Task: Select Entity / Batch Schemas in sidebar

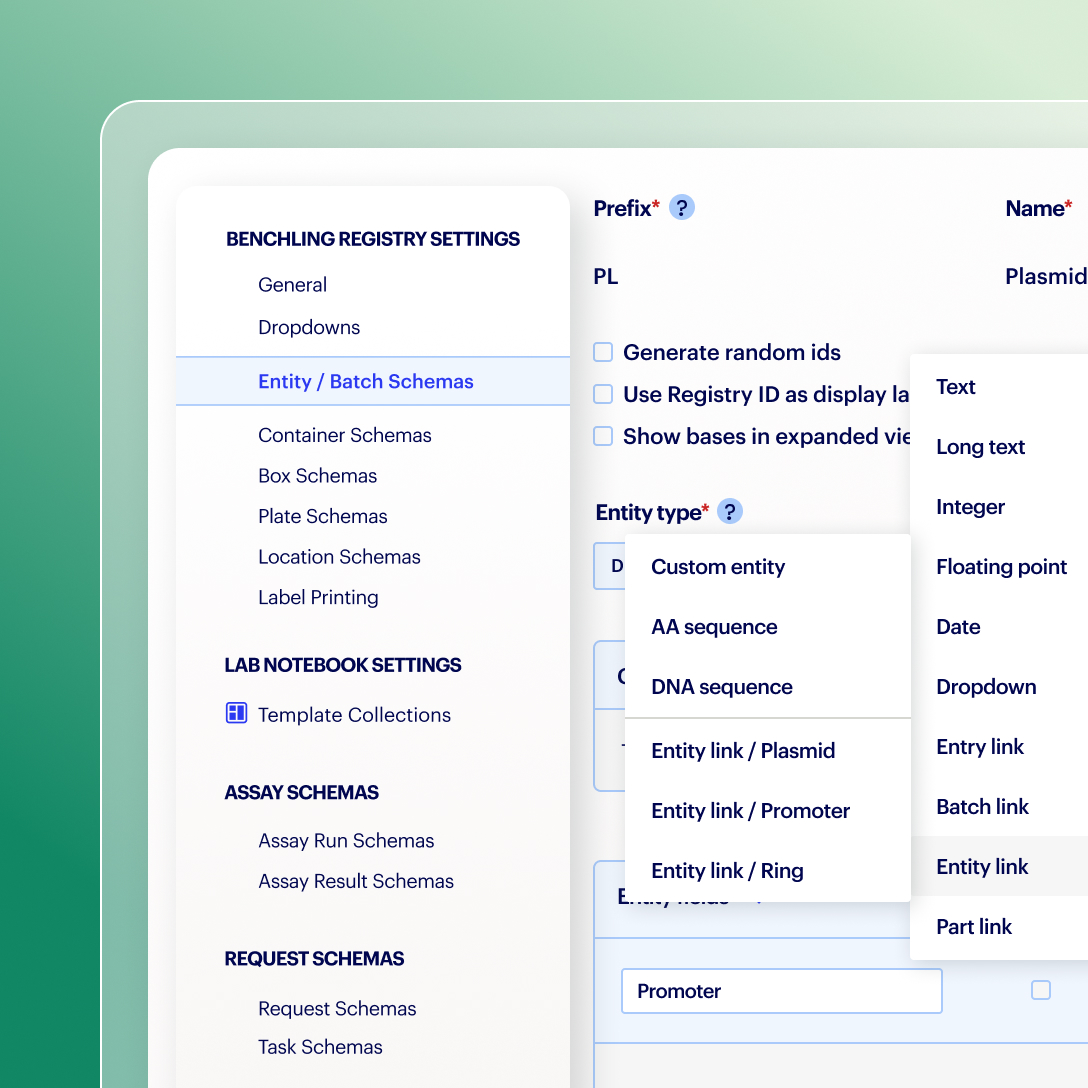Action: (x=373, y=381)
